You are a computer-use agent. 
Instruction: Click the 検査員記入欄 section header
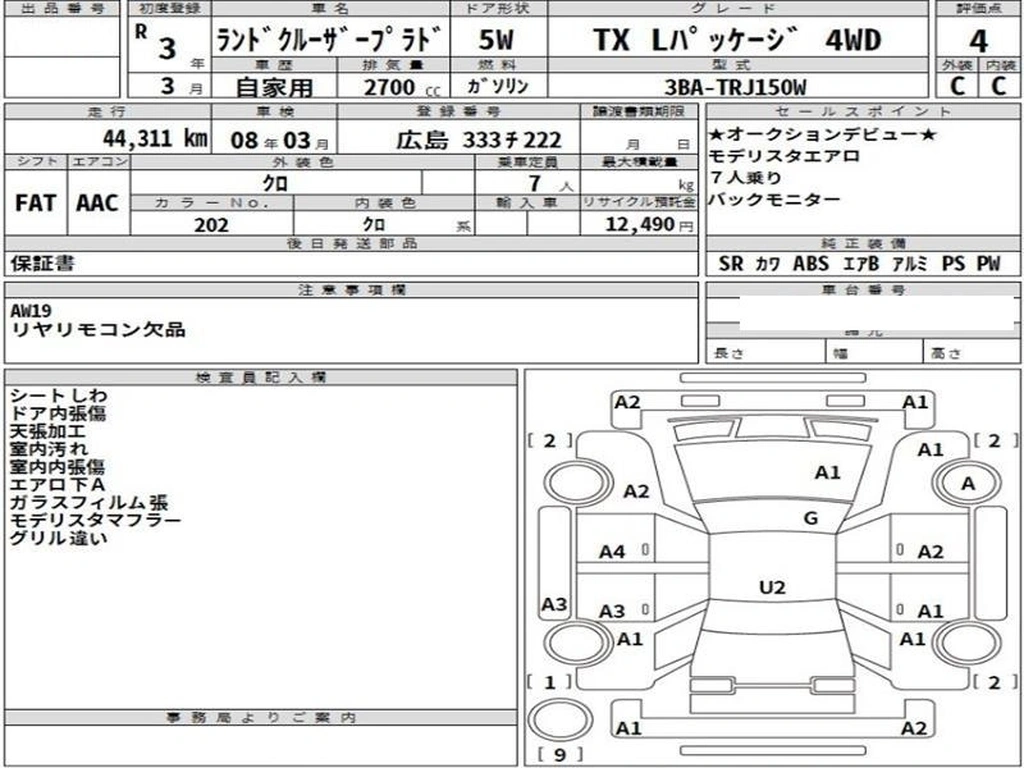261,377
